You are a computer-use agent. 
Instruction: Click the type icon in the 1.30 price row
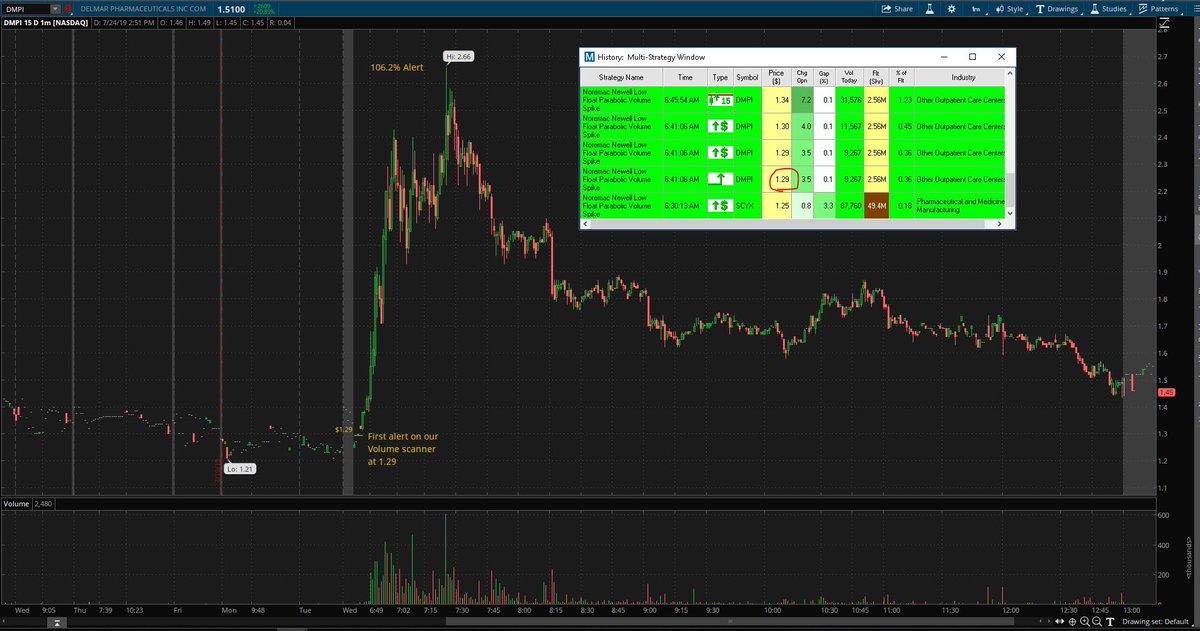coord(720,126)
